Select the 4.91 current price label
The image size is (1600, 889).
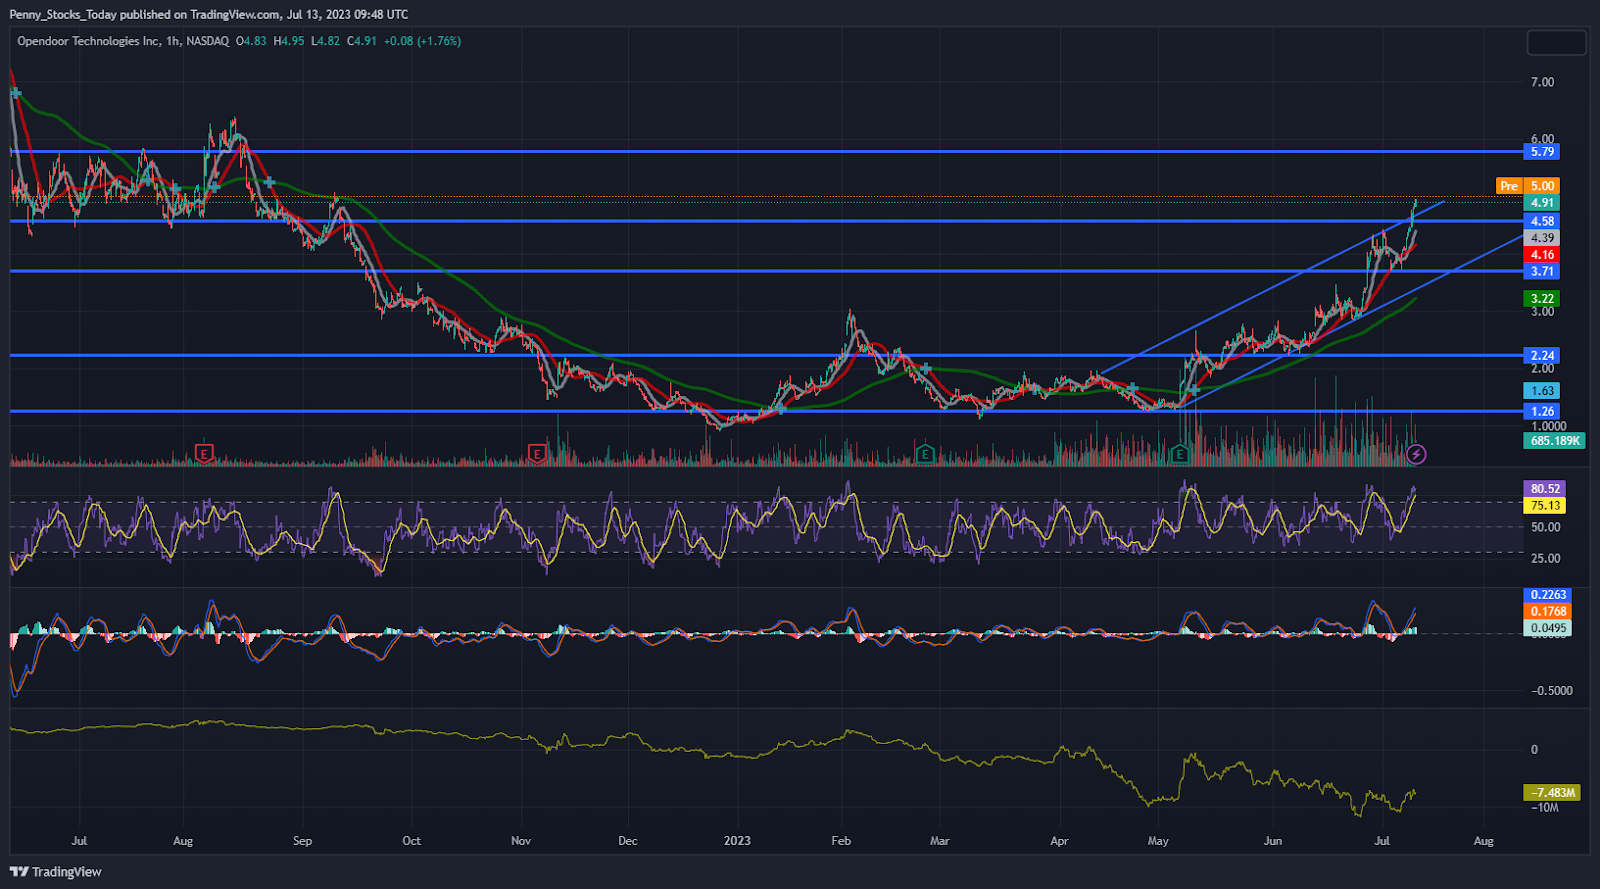coord(1542,203)
